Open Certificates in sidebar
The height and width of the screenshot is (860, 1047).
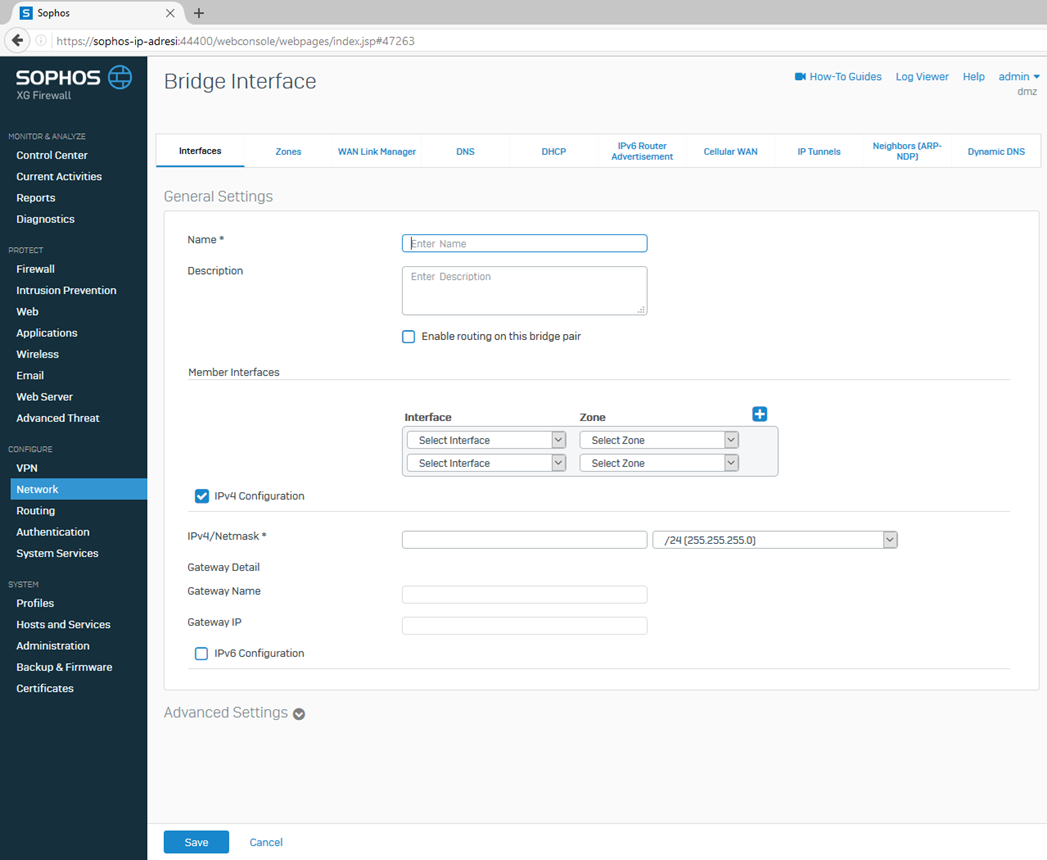pos(45,688)
